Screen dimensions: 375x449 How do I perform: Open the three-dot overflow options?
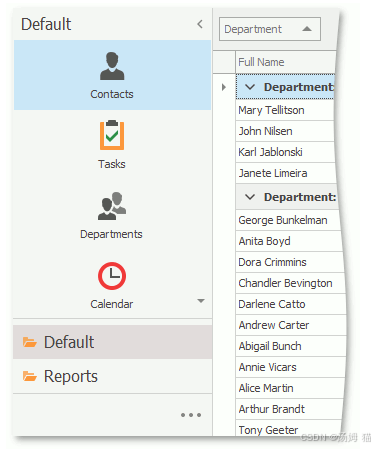pyautogui.click(x=191, y=415)
